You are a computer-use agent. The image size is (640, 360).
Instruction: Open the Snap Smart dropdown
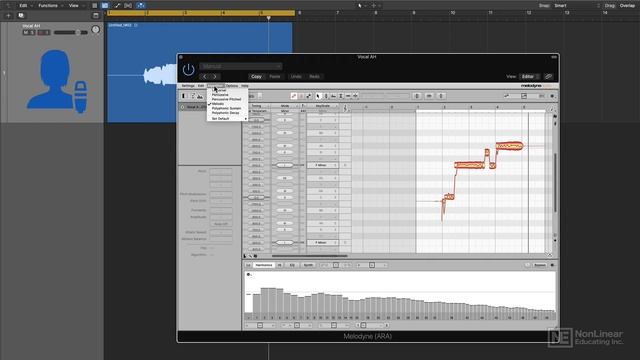577,6
